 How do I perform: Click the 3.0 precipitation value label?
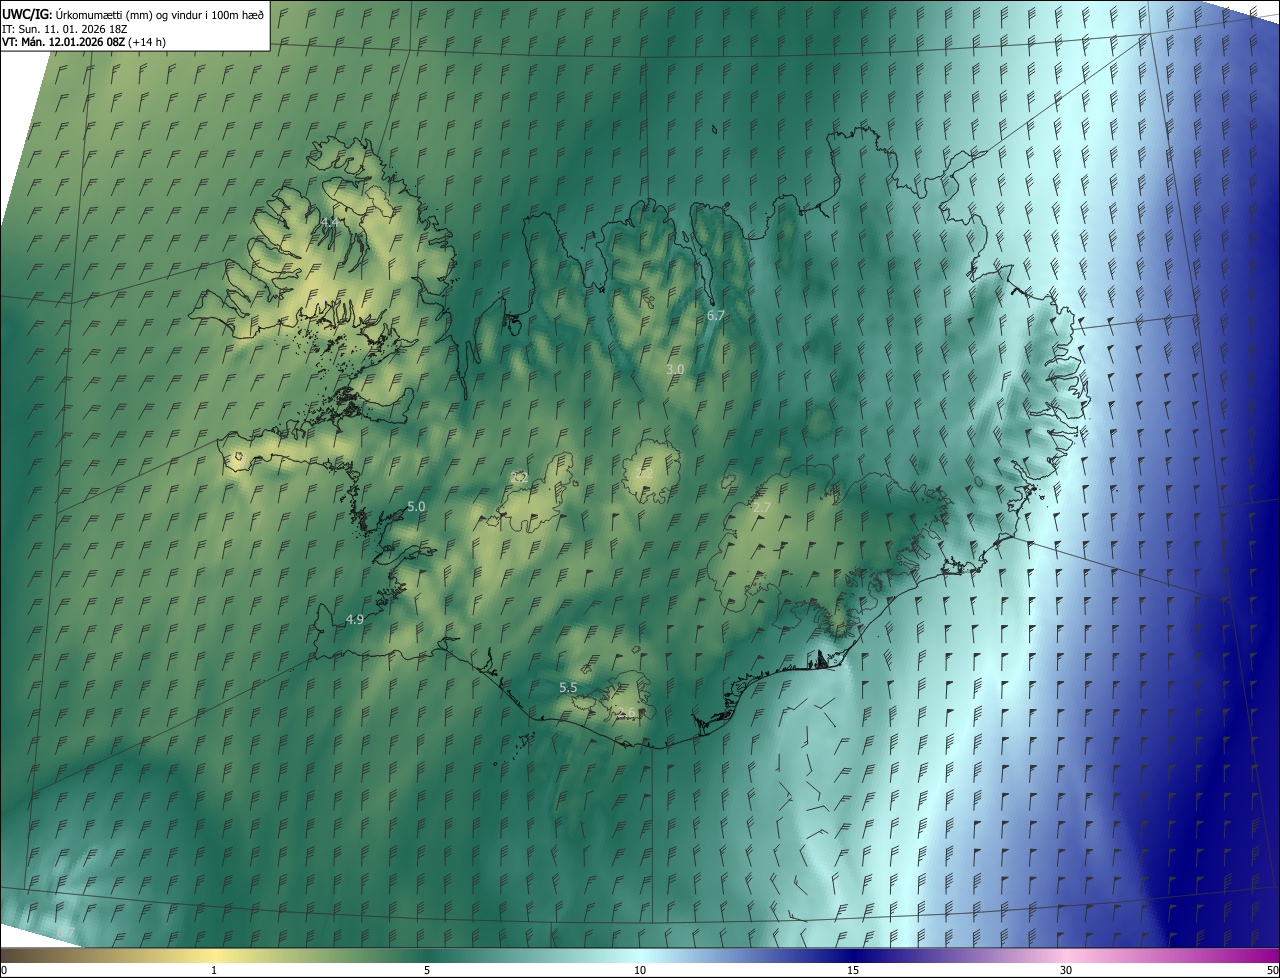[x=675, y=369]
